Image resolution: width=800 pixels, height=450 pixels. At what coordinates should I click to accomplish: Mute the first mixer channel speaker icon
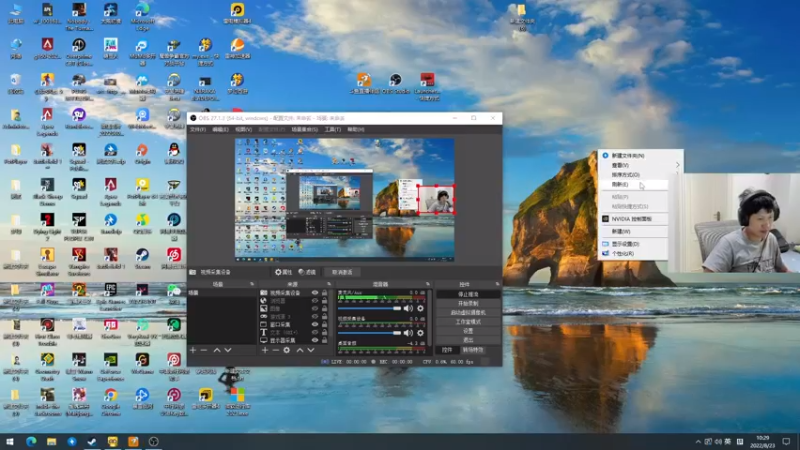[x=408, y=308]
